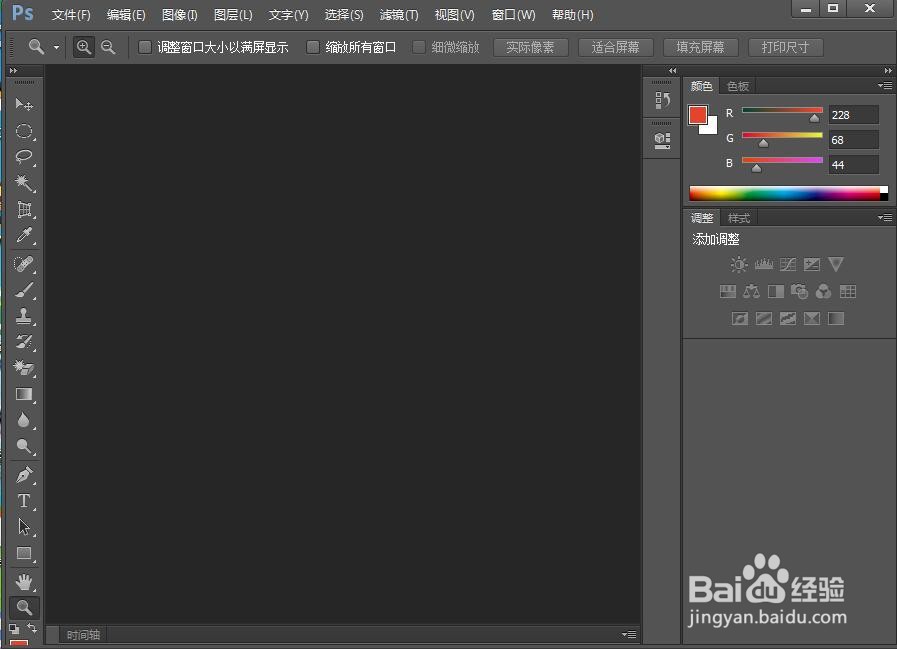897x649 pixels.
Task: Select the History Brush tool
Action: pyautogui.click(x=24, y=342)
